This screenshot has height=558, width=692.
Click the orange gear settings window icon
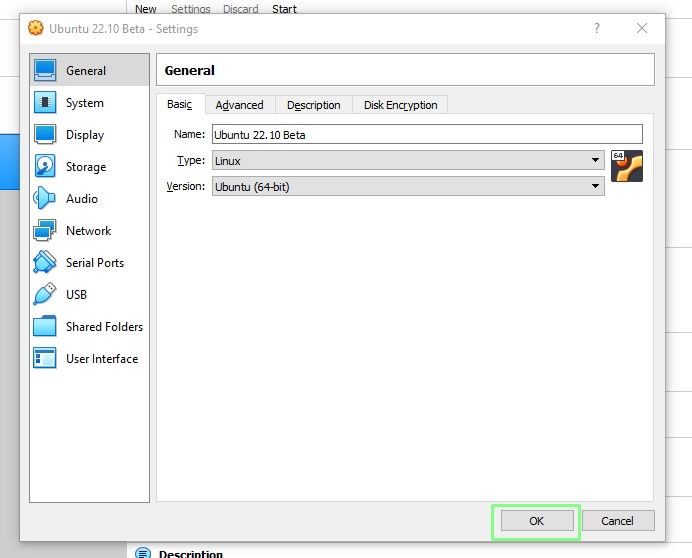36,28
